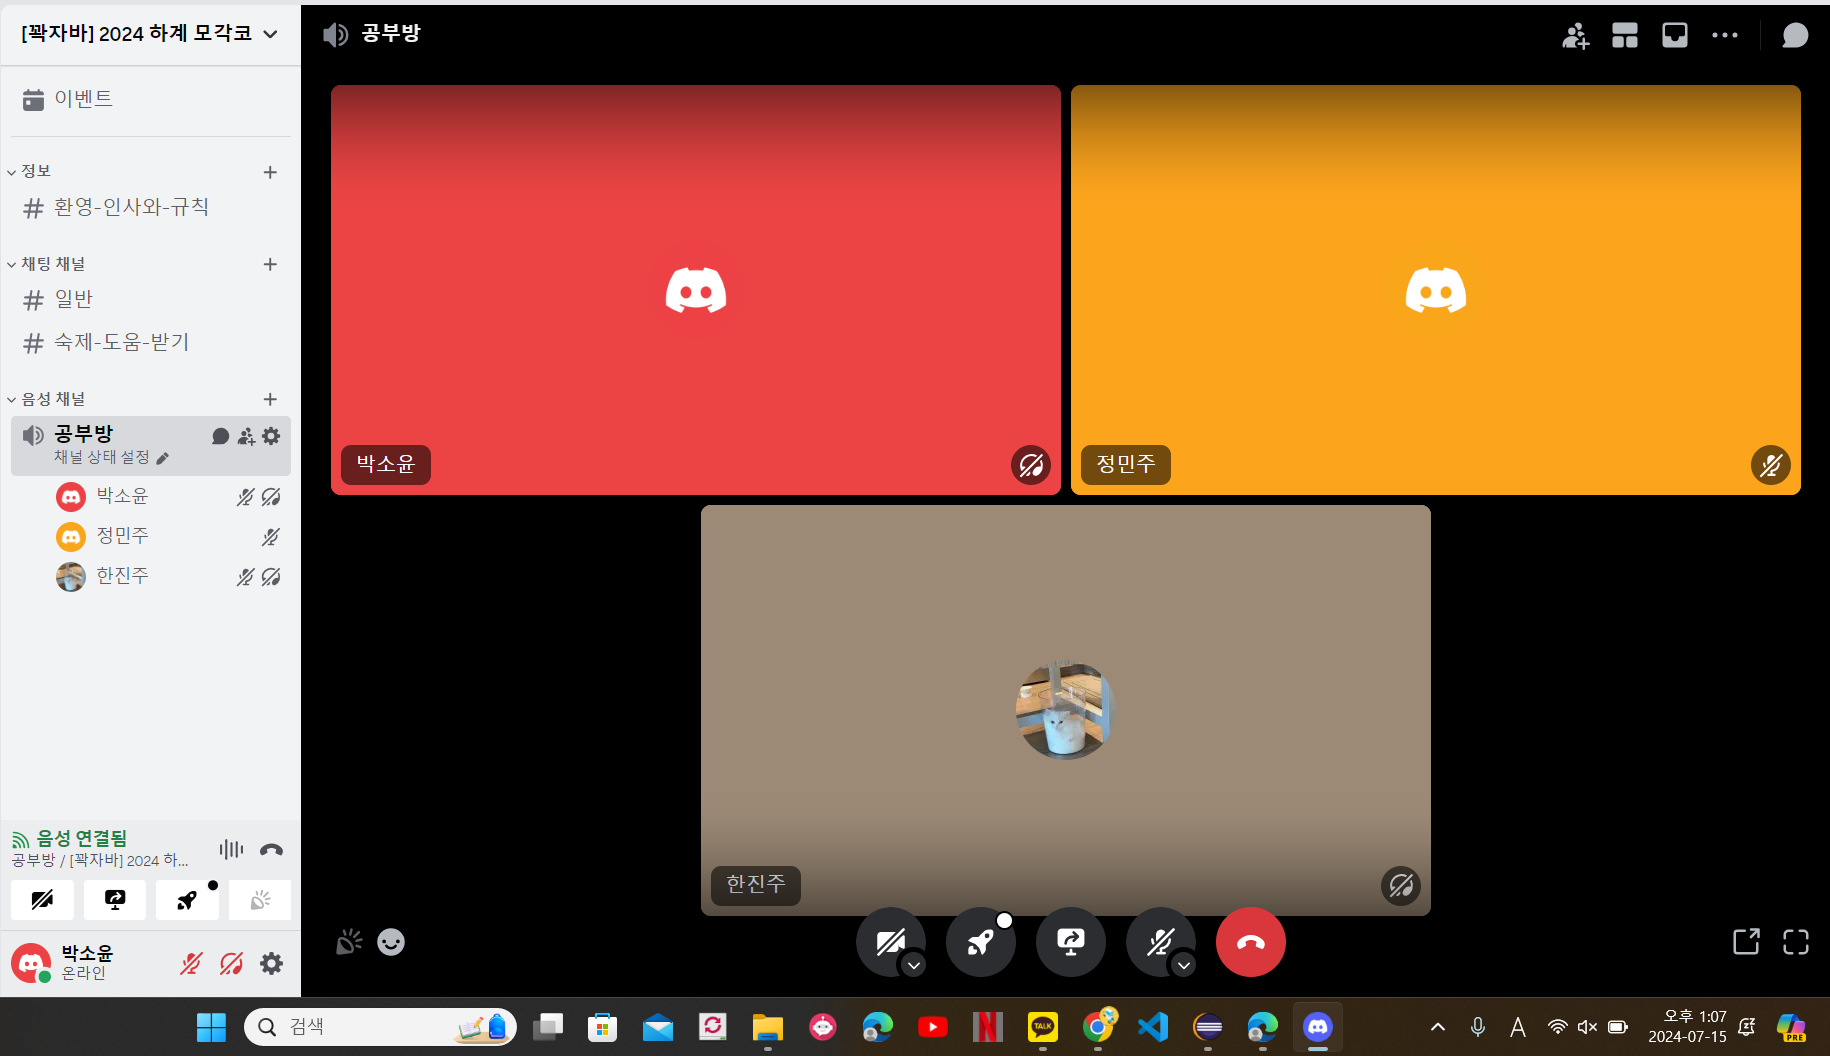Open the 일반 text channel

(x=150, y=299)
